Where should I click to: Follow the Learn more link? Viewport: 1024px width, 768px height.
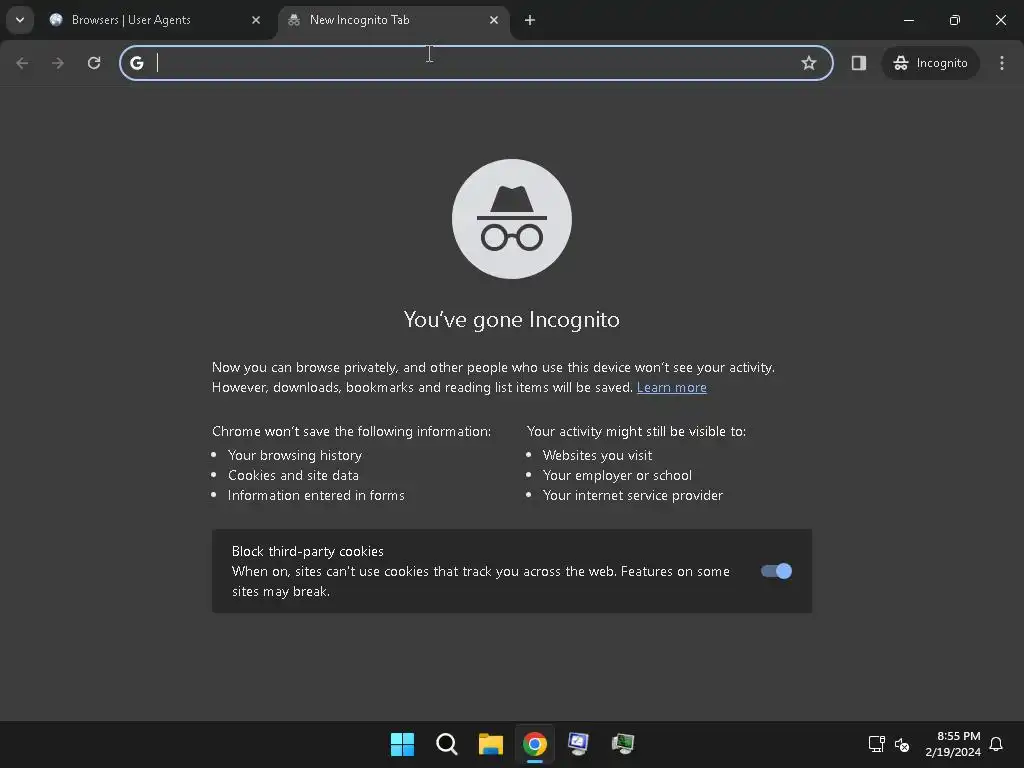[671, 387]
